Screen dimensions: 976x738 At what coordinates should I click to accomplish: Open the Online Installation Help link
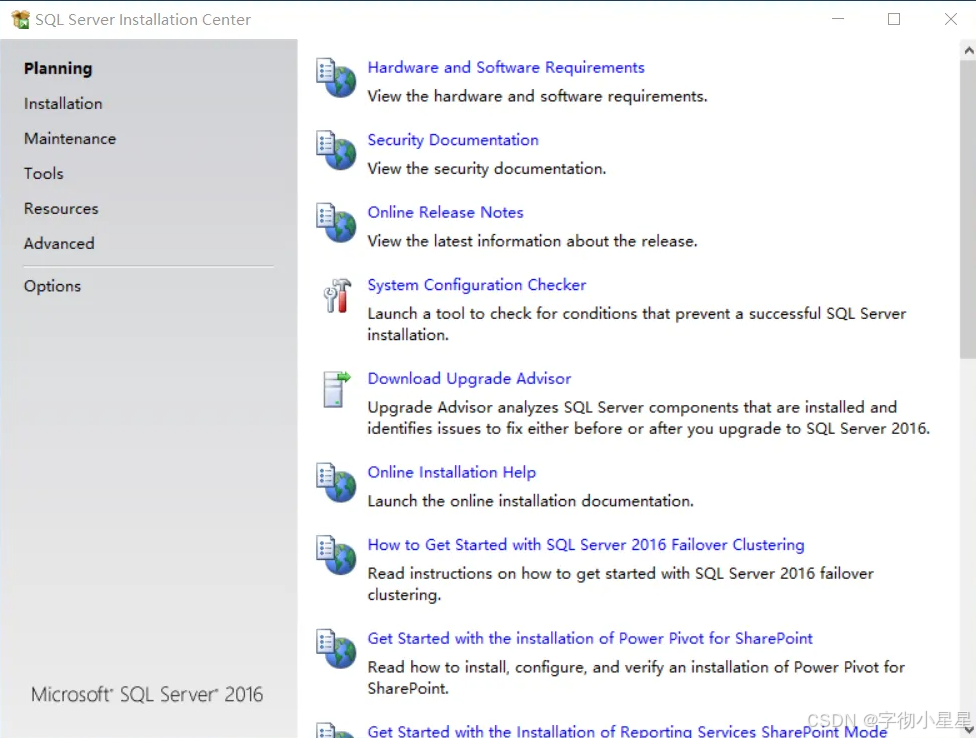451,472
